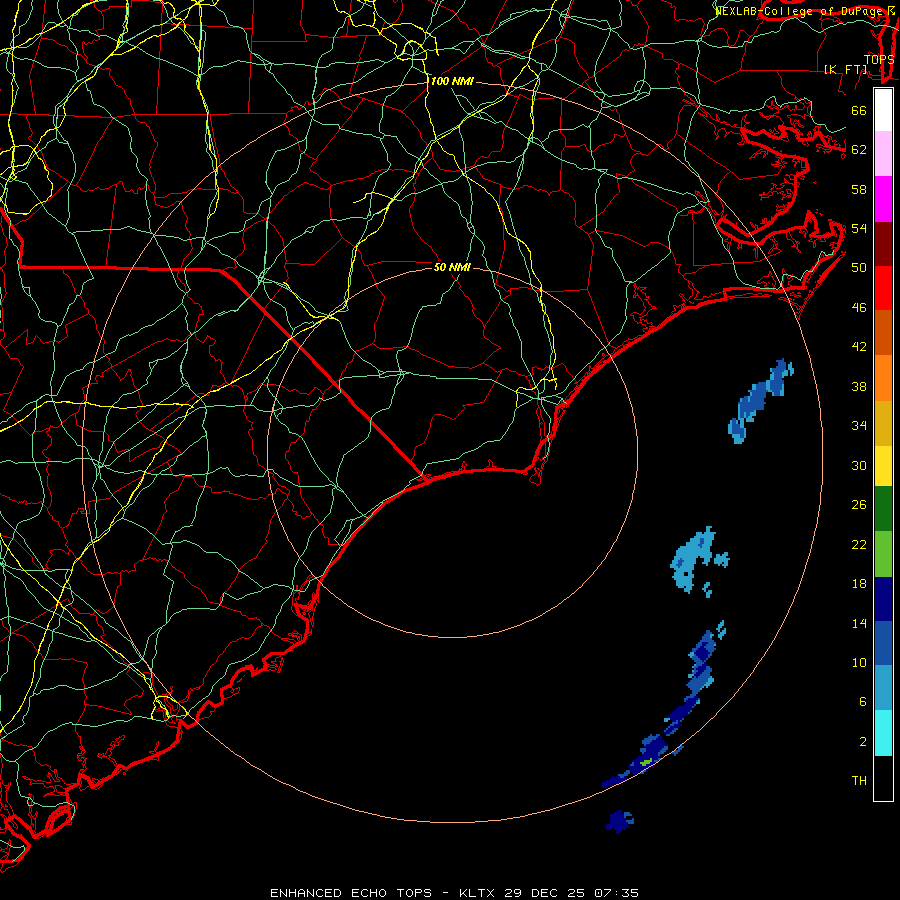Click the ENHANCED ECHO TOPS KLTX caption
This screenshot has width=900, height=900.
[454, 893]
